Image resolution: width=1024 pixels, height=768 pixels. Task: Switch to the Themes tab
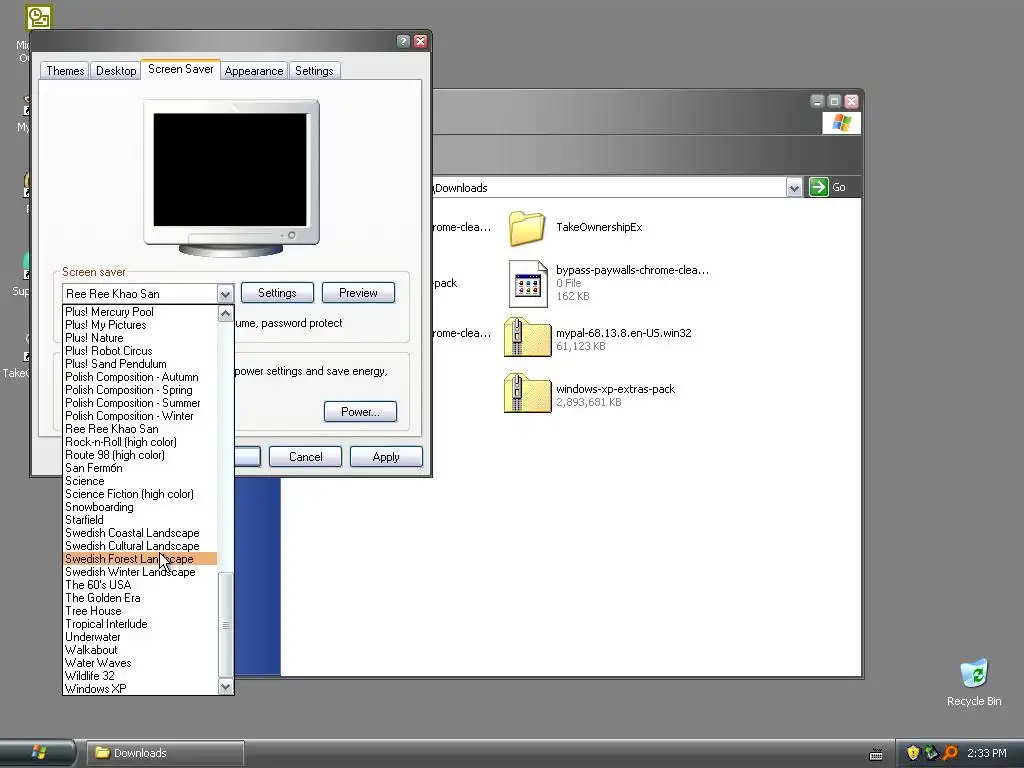point(65,71)
